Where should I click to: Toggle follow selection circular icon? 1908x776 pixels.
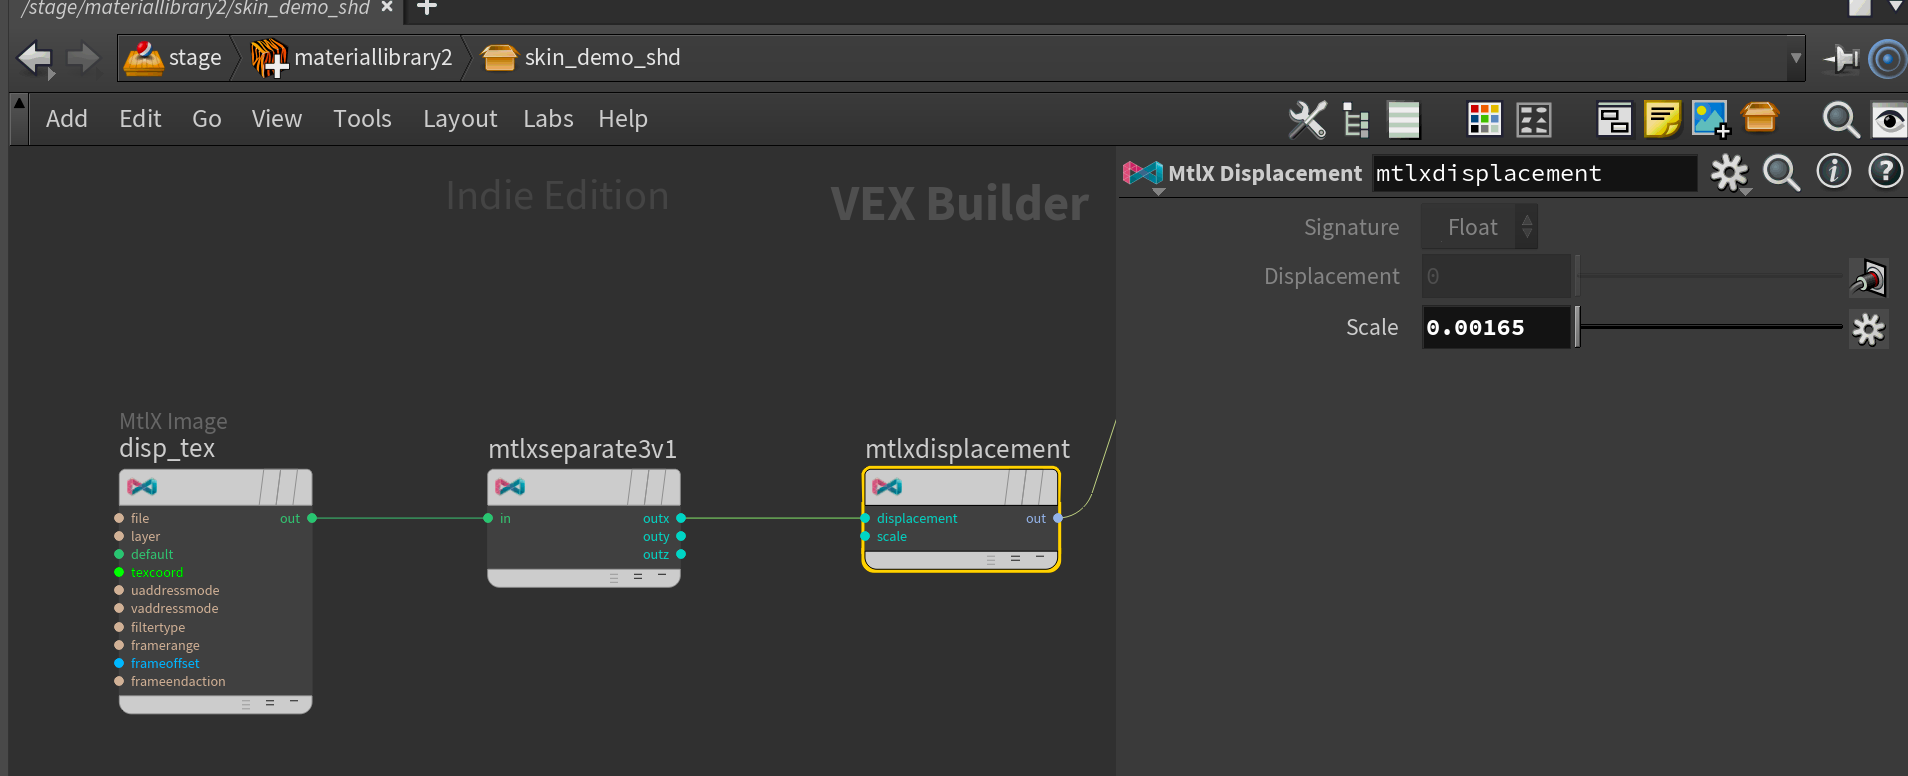tap(1887, 59)
